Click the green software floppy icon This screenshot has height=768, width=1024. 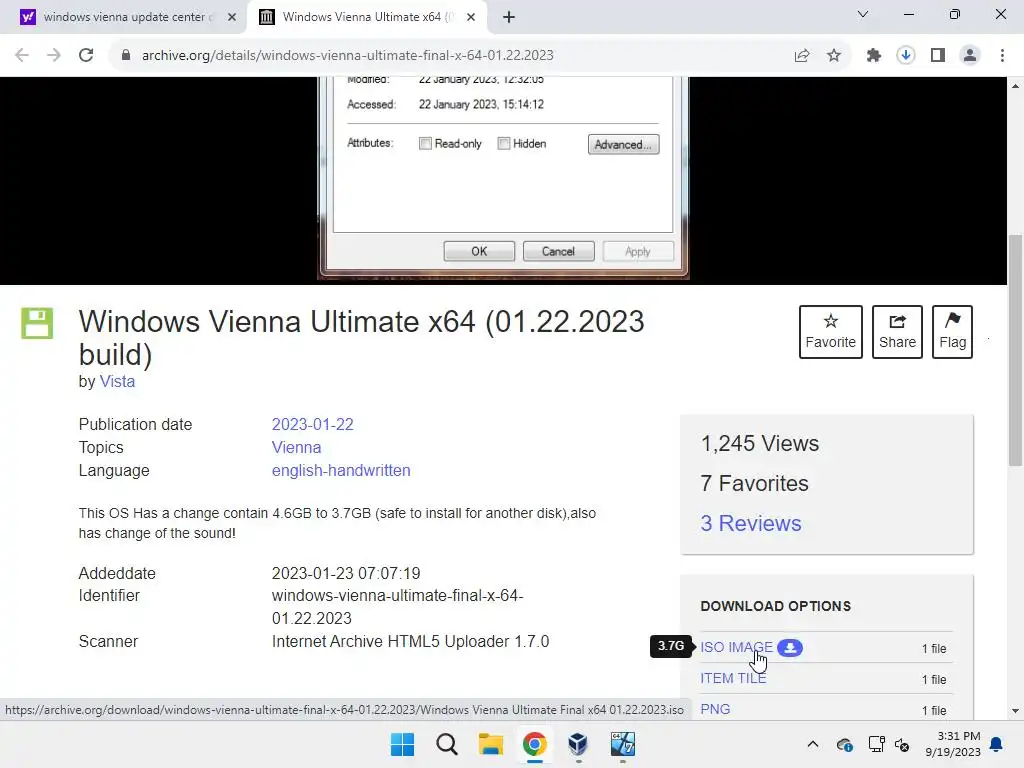click(37, 323)
